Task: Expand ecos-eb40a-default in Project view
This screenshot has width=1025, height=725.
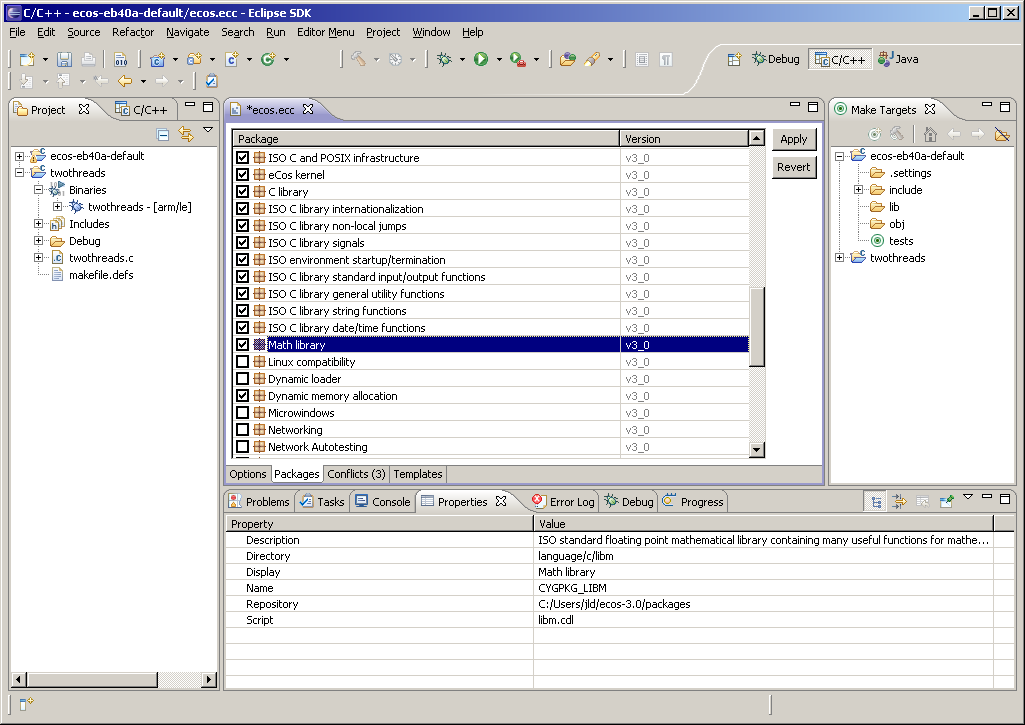Action: tap(20, 156)
